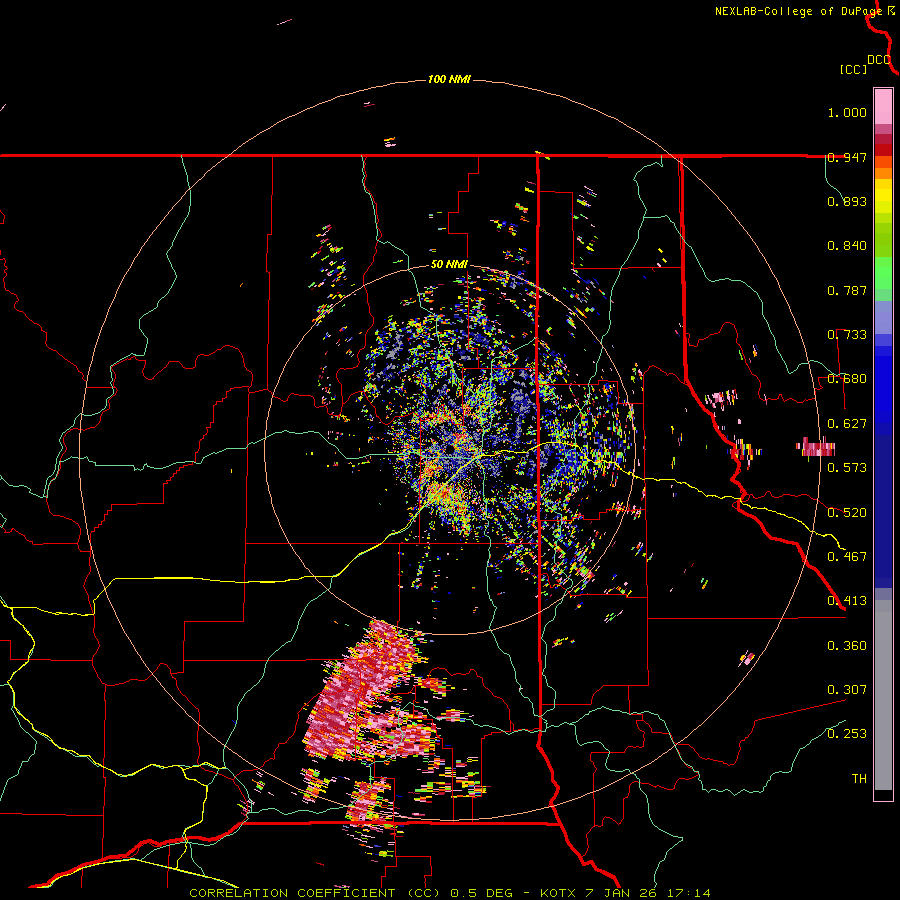Viewport: 900px width, 900px height.
Task: Click the TH threshold label on legend
Action: (859, 779)
